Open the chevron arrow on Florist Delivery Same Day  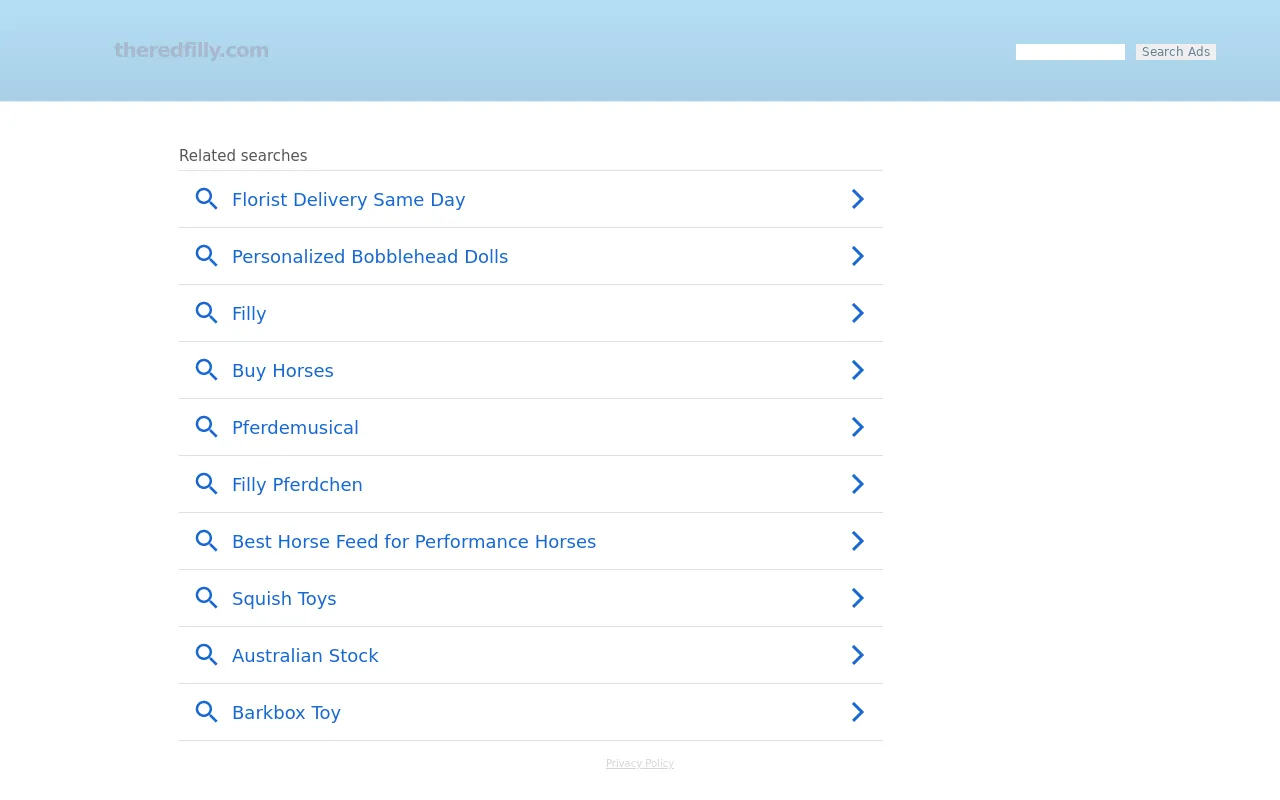point(858,199)
